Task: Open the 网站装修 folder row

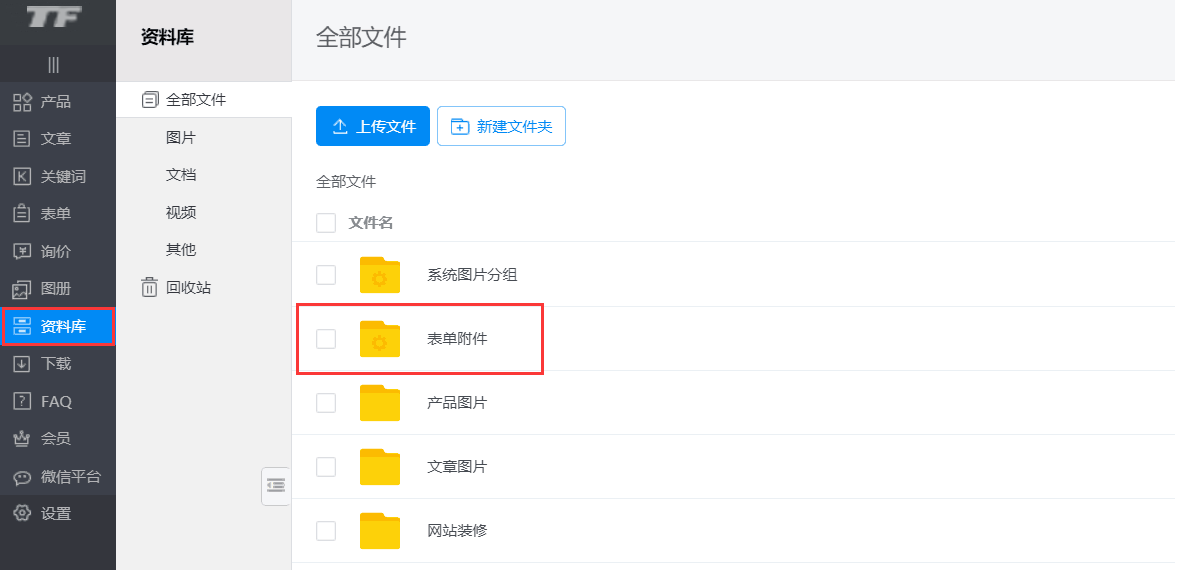Action: click(457, 531)
